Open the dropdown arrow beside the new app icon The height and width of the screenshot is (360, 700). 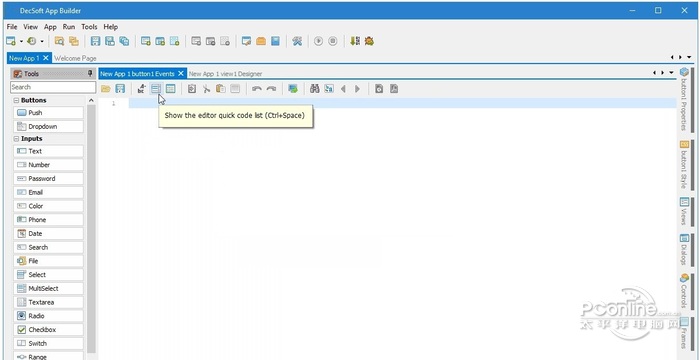pyautogui.click(x=21, y=42)
